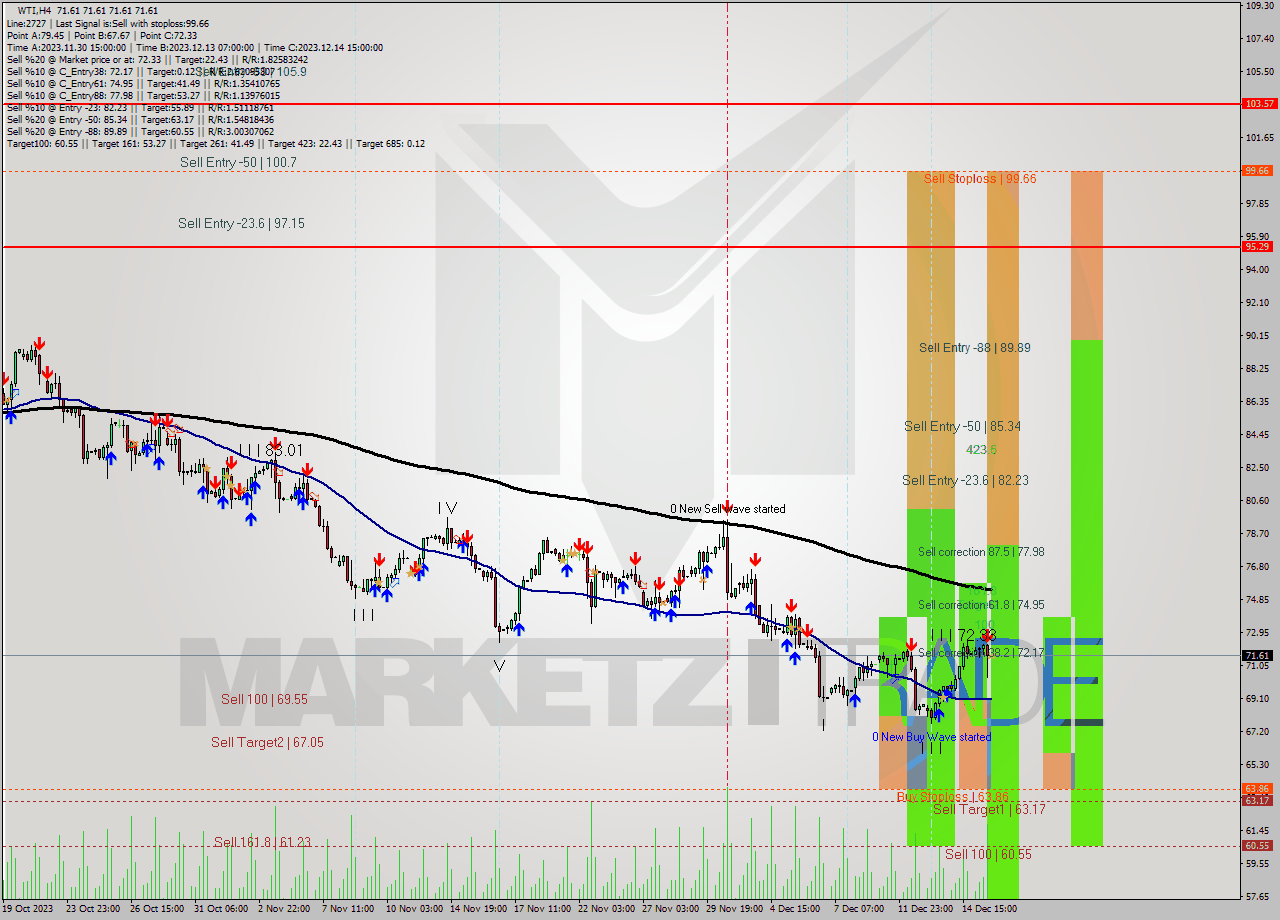1280x920 pixels.
Task: Select the 60.55 price axis tag
Action: pyautogui.click(x=1258, y=846)
